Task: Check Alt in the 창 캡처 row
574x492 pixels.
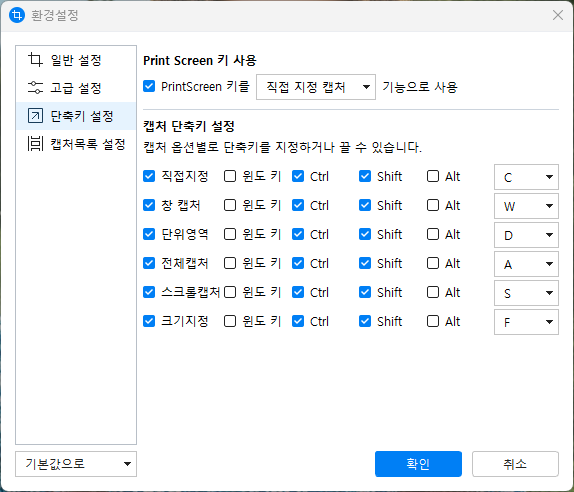Action: pos(433,205)
